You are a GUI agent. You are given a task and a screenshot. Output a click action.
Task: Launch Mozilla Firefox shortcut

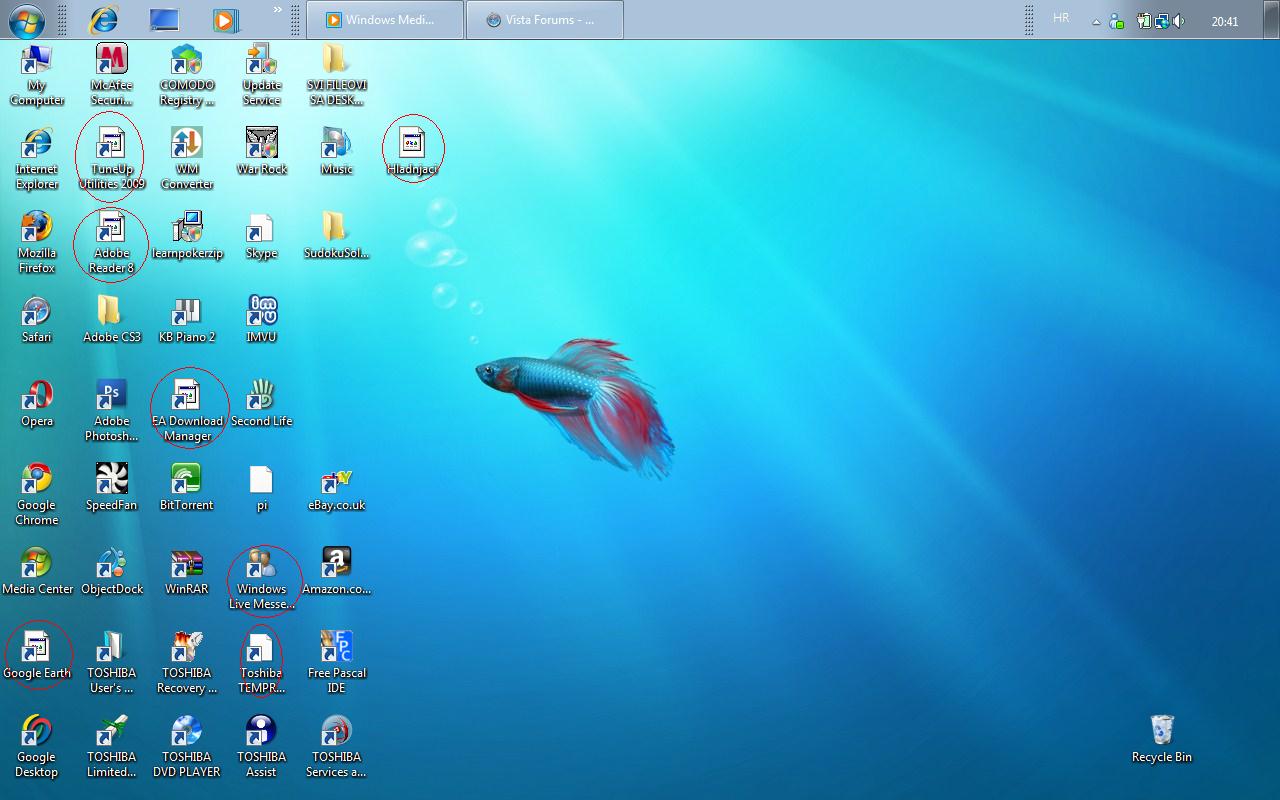tap(37, 243)
